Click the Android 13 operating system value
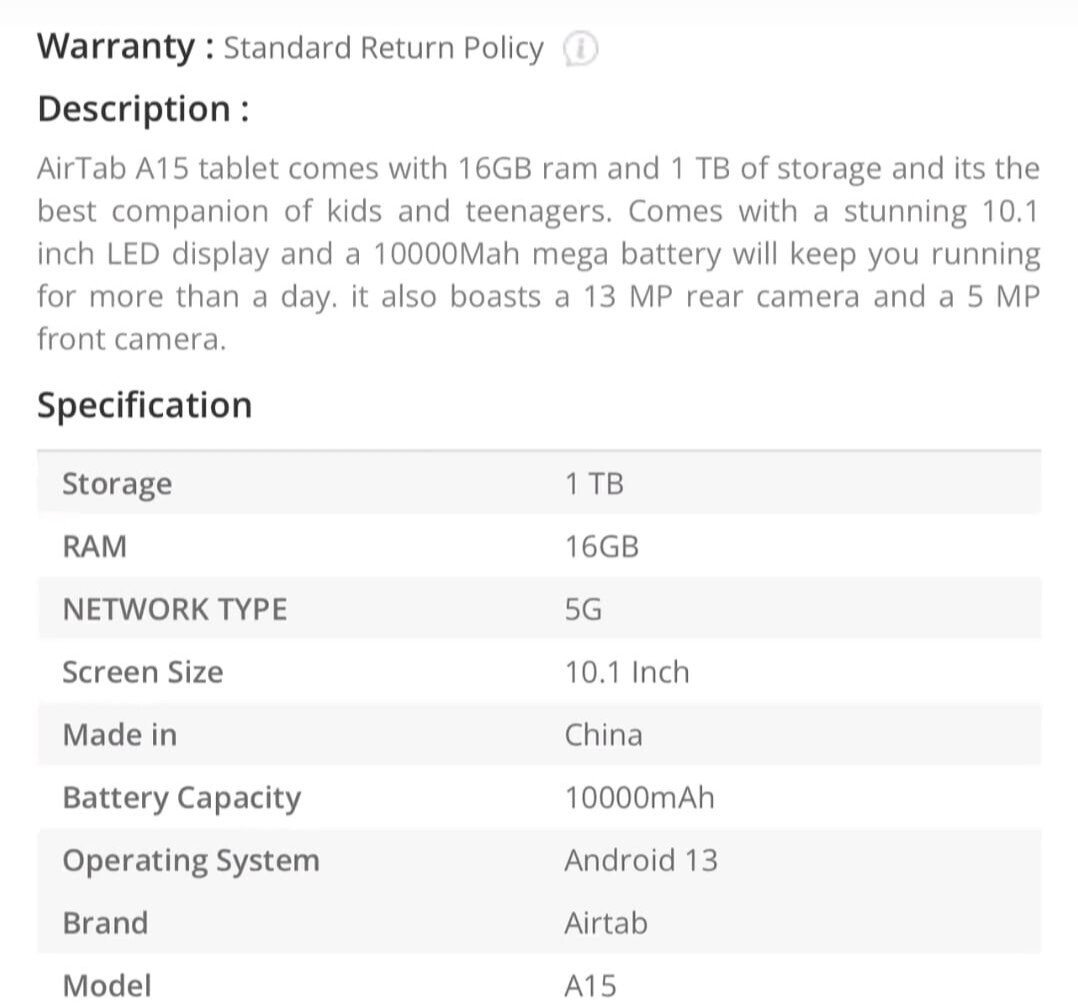This screenshot has height=1004, width=1078. point(641,860)
